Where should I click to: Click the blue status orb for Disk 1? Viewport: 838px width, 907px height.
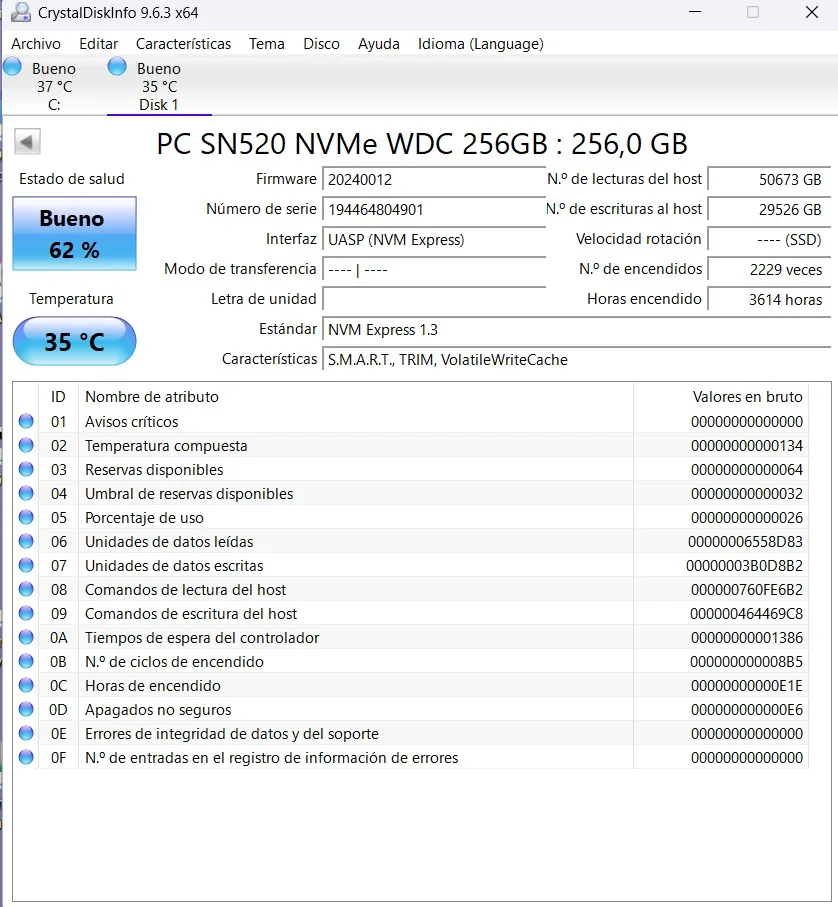tap(117, 67)
